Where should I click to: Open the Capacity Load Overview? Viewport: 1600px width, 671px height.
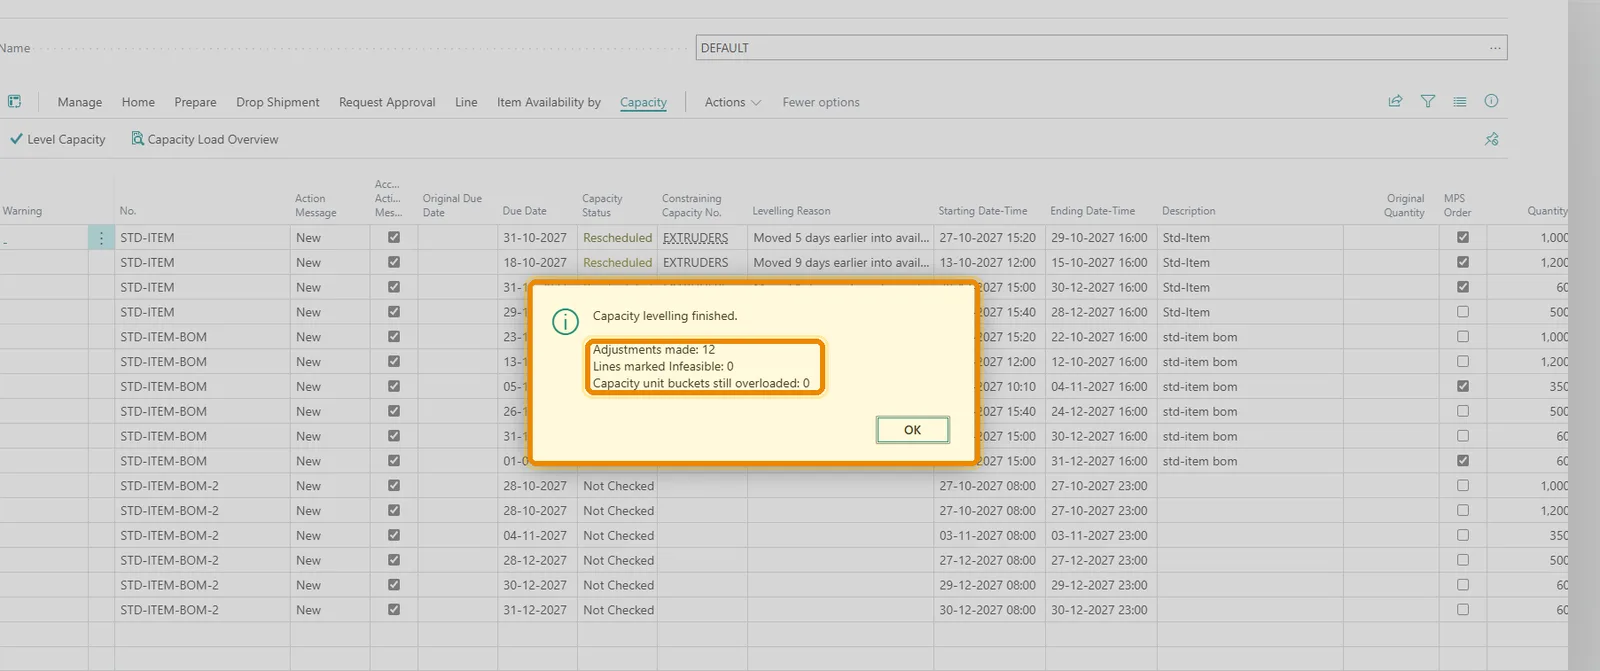(205, 139)
